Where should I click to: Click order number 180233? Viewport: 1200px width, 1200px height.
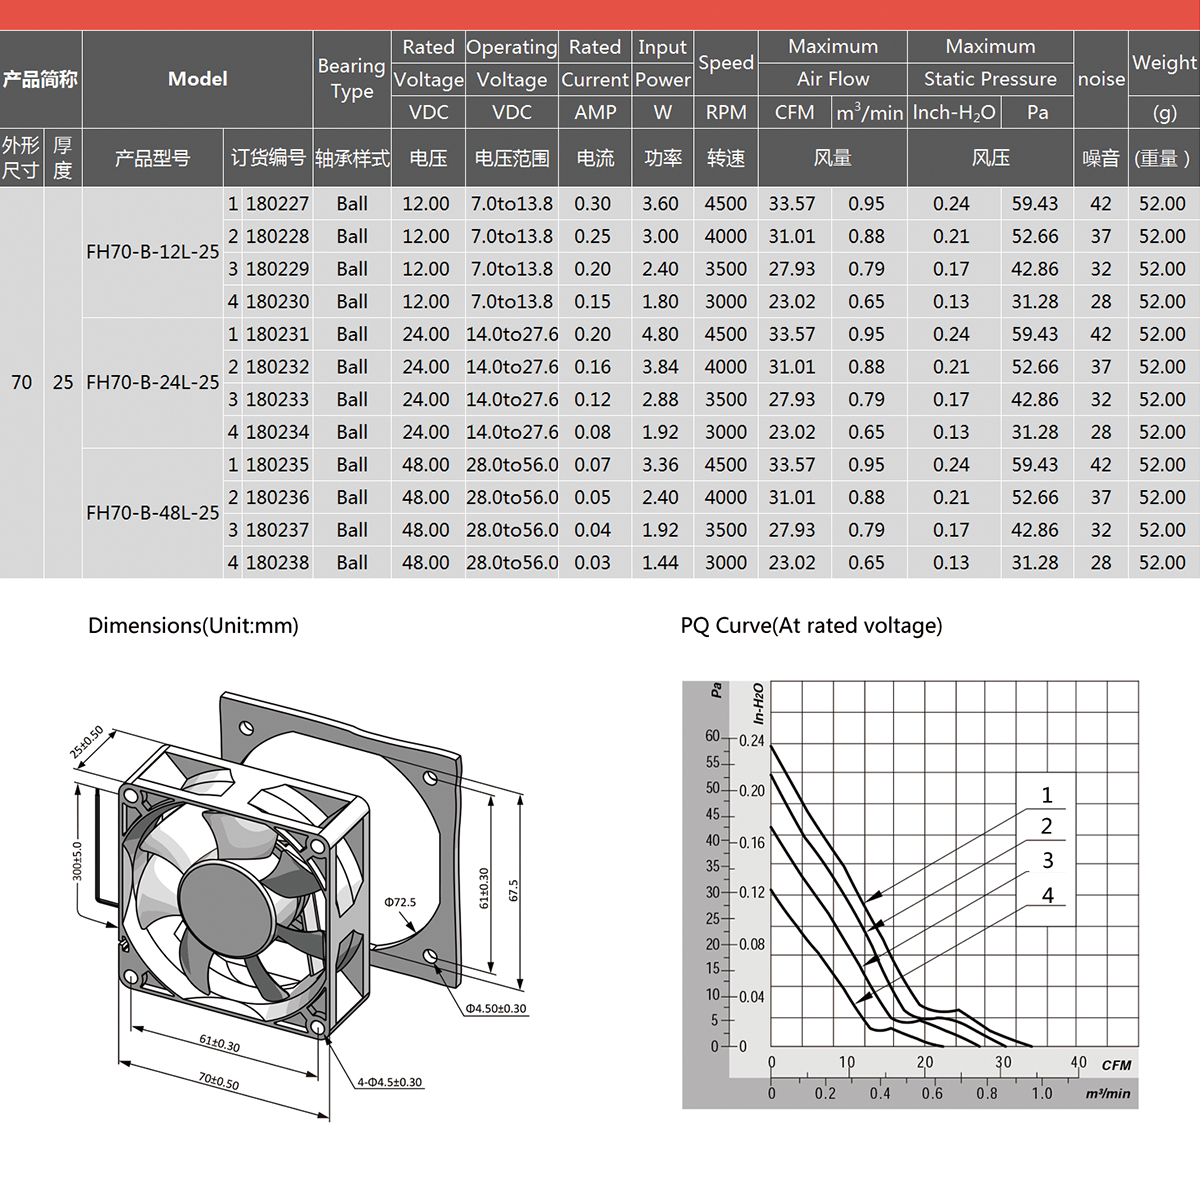coord(277,400)
